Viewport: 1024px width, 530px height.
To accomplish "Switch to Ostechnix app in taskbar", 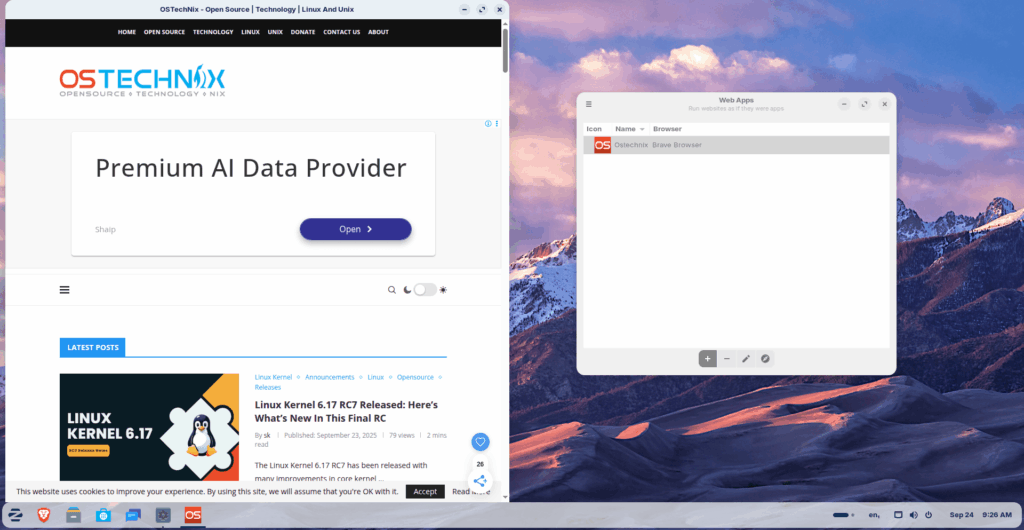I will click(193, 515).
